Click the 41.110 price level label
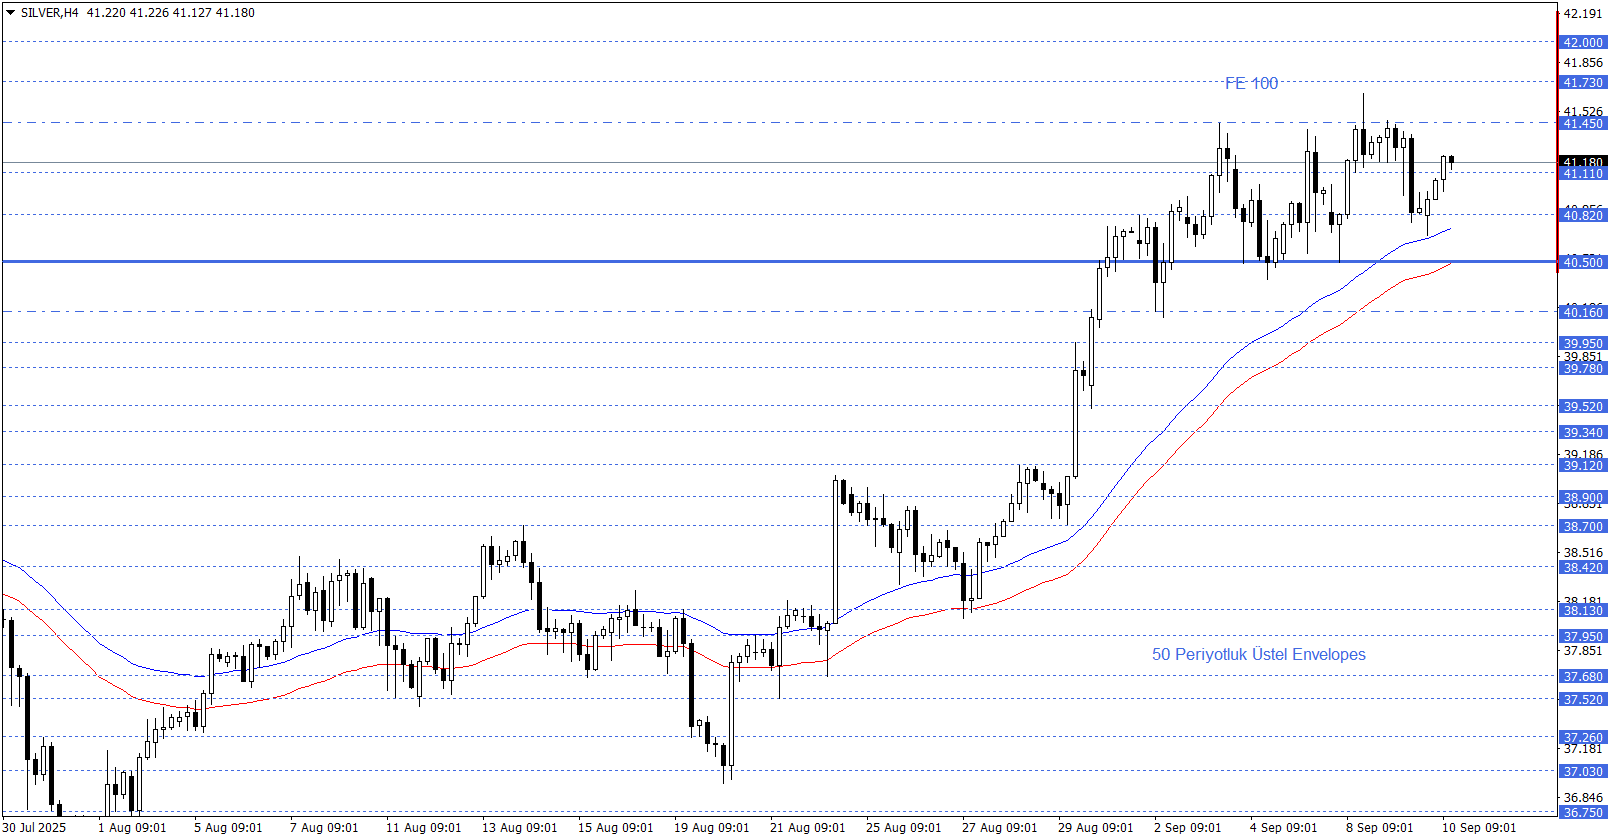Screen dimensions: 1614x840 pos(1583,174)
